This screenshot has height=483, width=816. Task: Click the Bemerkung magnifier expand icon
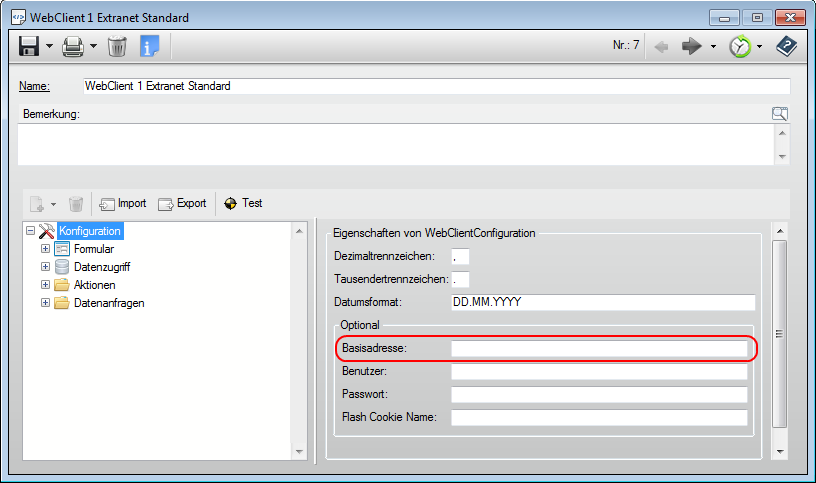coord(780,114)
